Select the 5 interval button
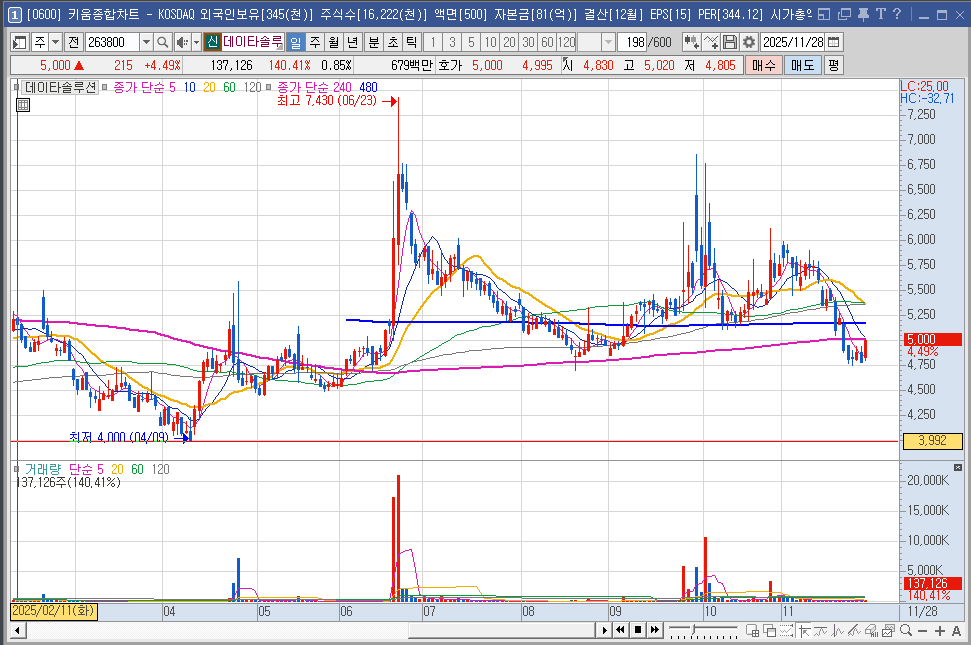The height and width of the screenshot is (645, 971). point(471,42)
